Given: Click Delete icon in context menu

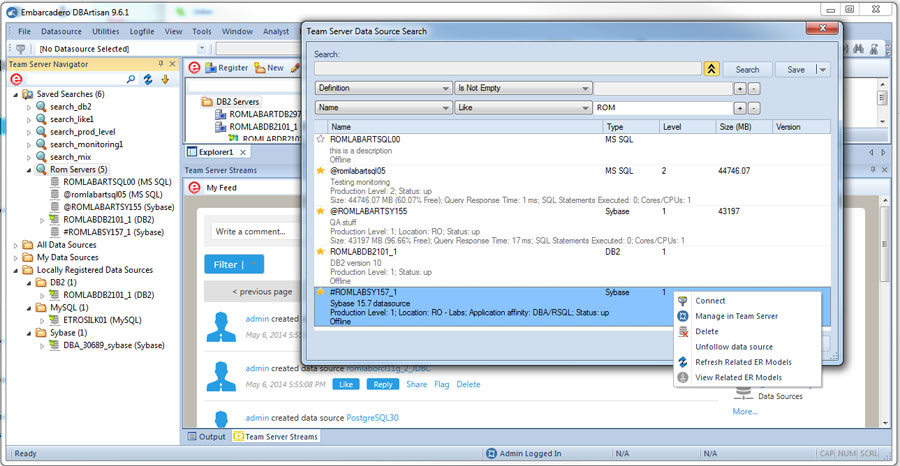Looking at the screenshot, I should (683, 332).
